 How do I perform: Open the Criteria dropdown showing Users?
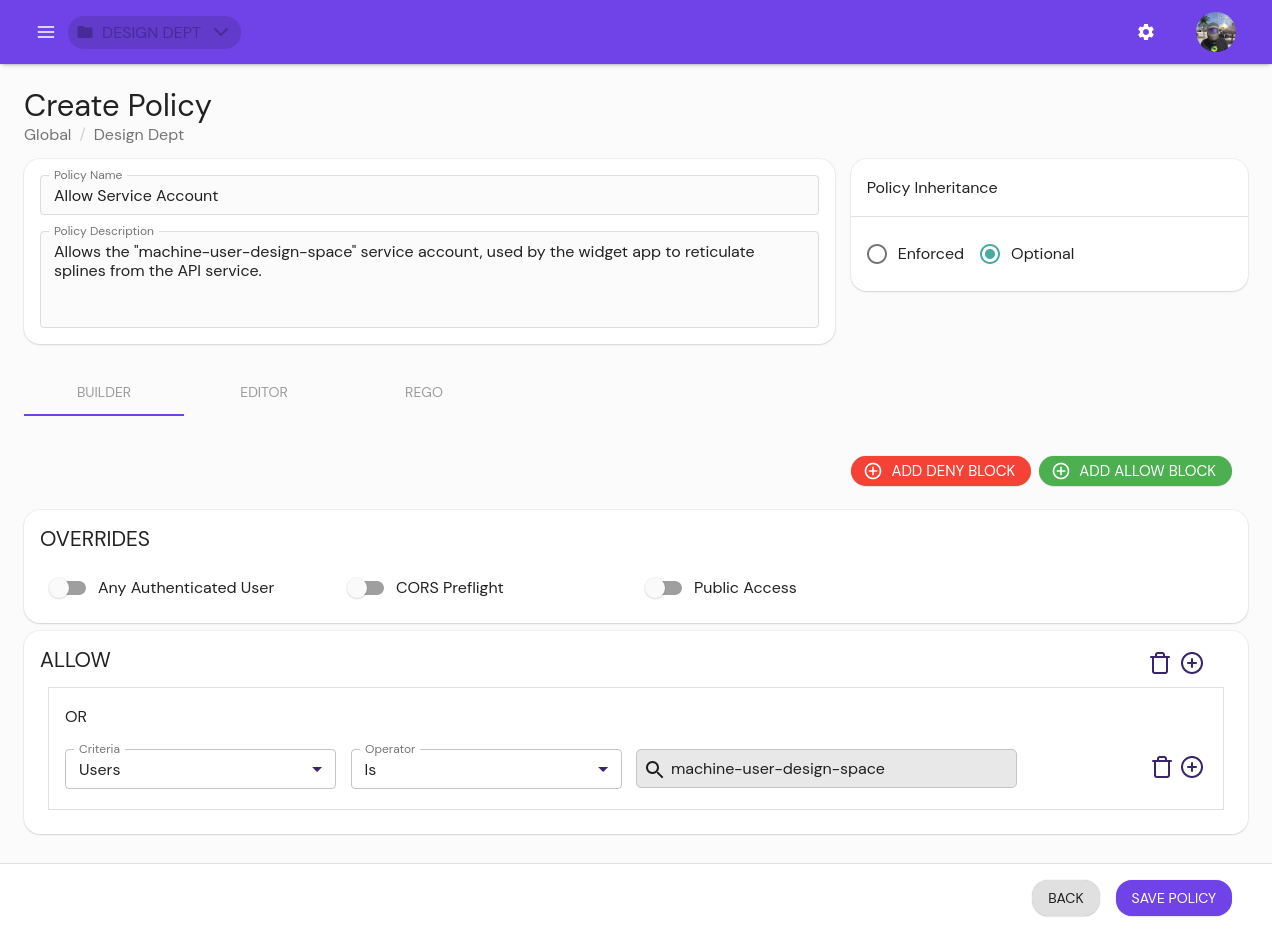click(x=200, y=769)
